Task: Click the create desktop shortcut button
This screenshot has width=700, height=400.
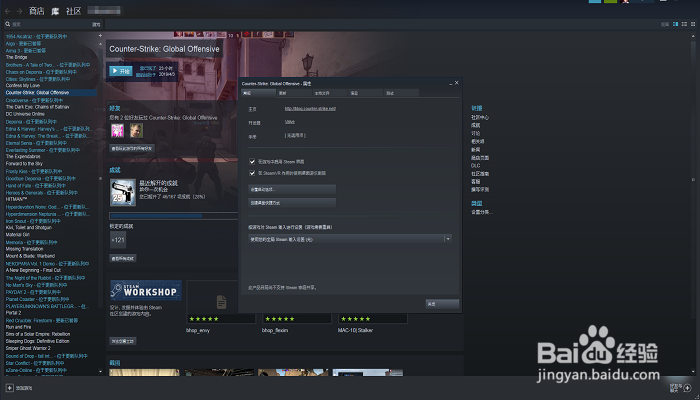Action: click(x=292, y=203)
